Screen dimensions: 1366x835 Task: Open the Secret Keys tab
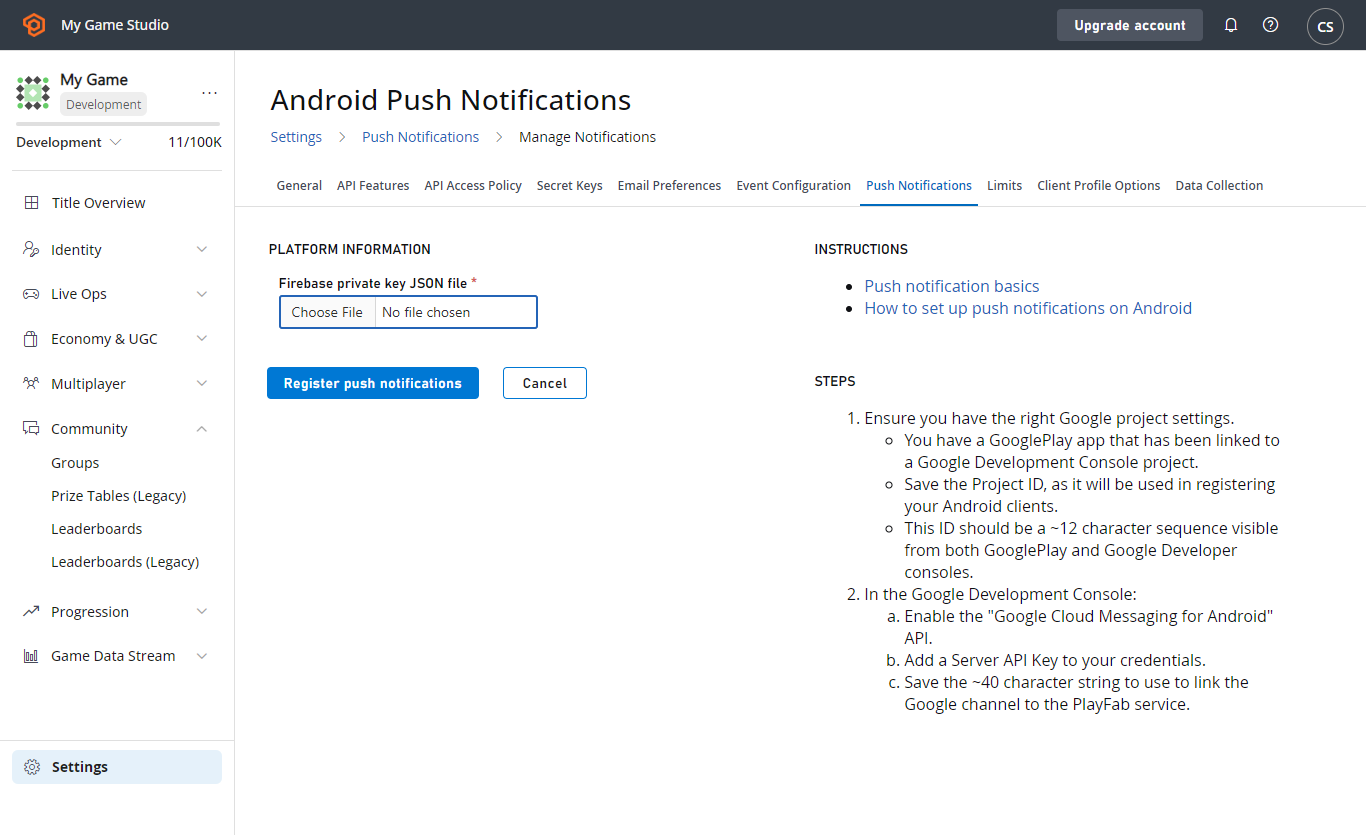570,186
